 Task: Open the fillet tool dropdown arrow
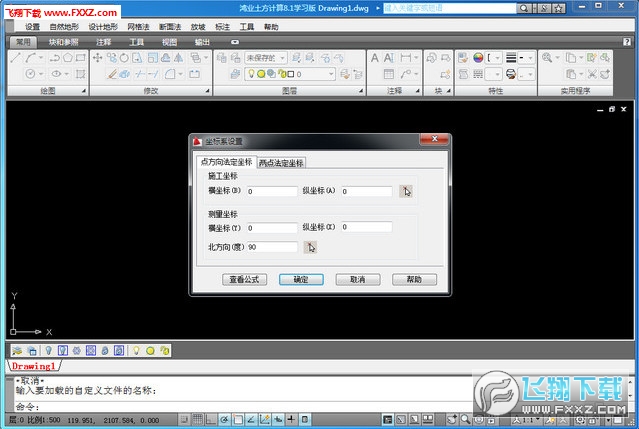pos(181,74)
